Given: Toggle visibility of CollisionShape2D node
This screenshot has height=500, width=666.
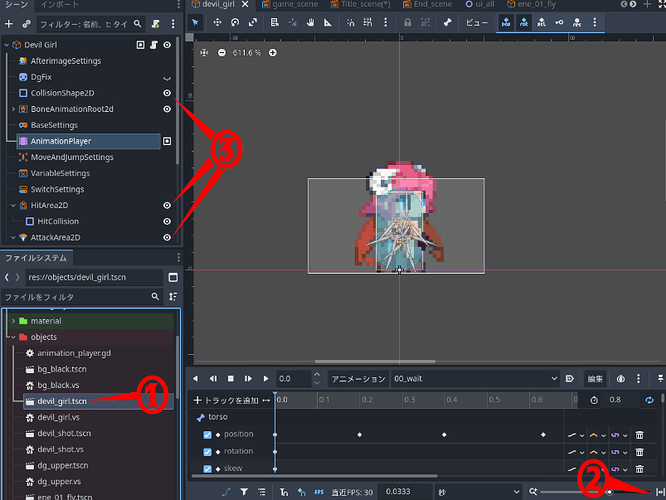Looking at the screenshot, I should [x=167, y=93].
